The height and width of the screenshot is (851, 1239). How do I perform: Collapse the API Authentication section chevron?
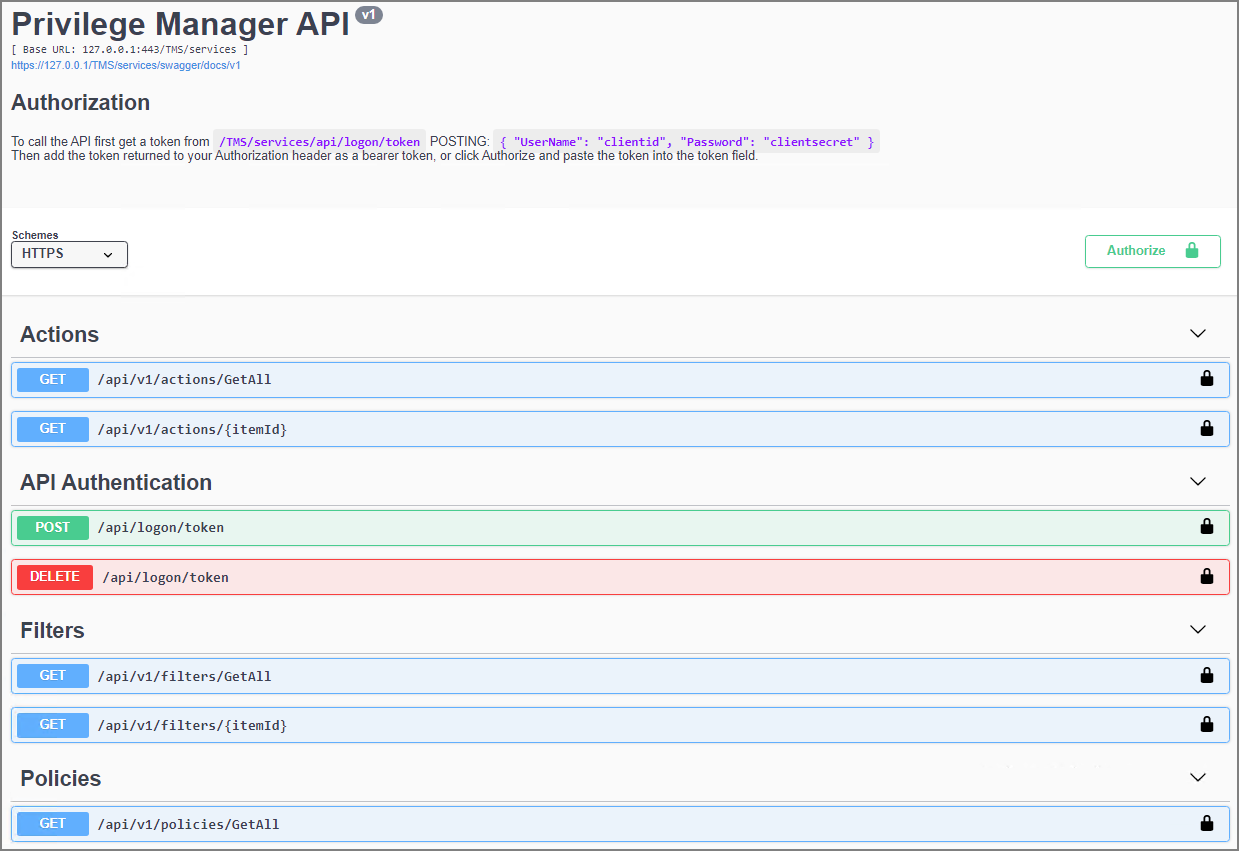[1197, 481]
